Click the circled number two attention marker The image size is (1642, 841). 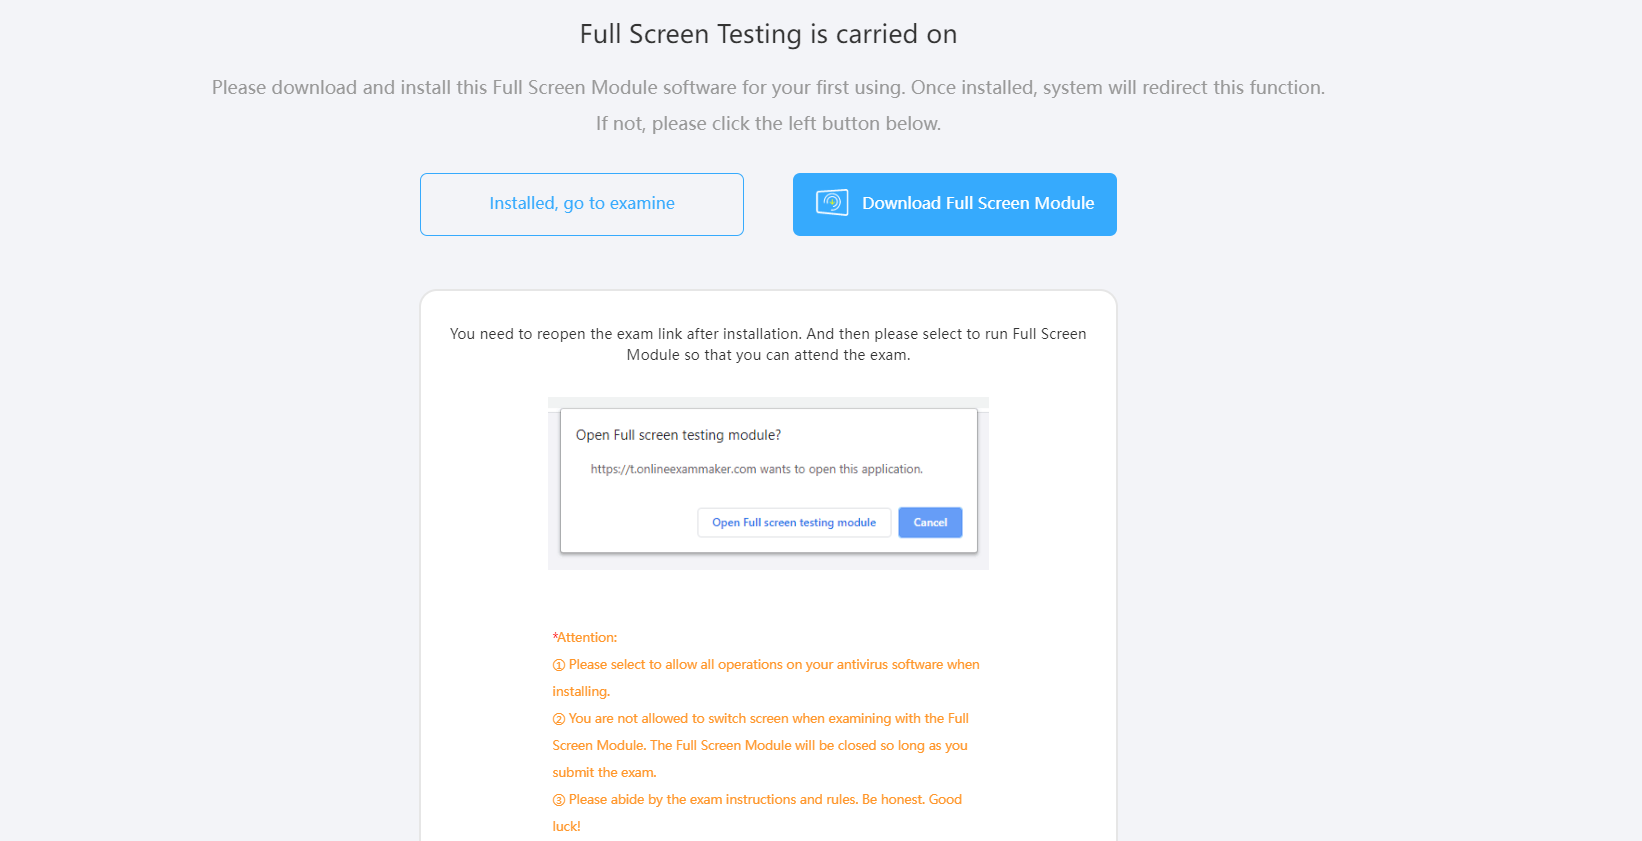point(559,719)
